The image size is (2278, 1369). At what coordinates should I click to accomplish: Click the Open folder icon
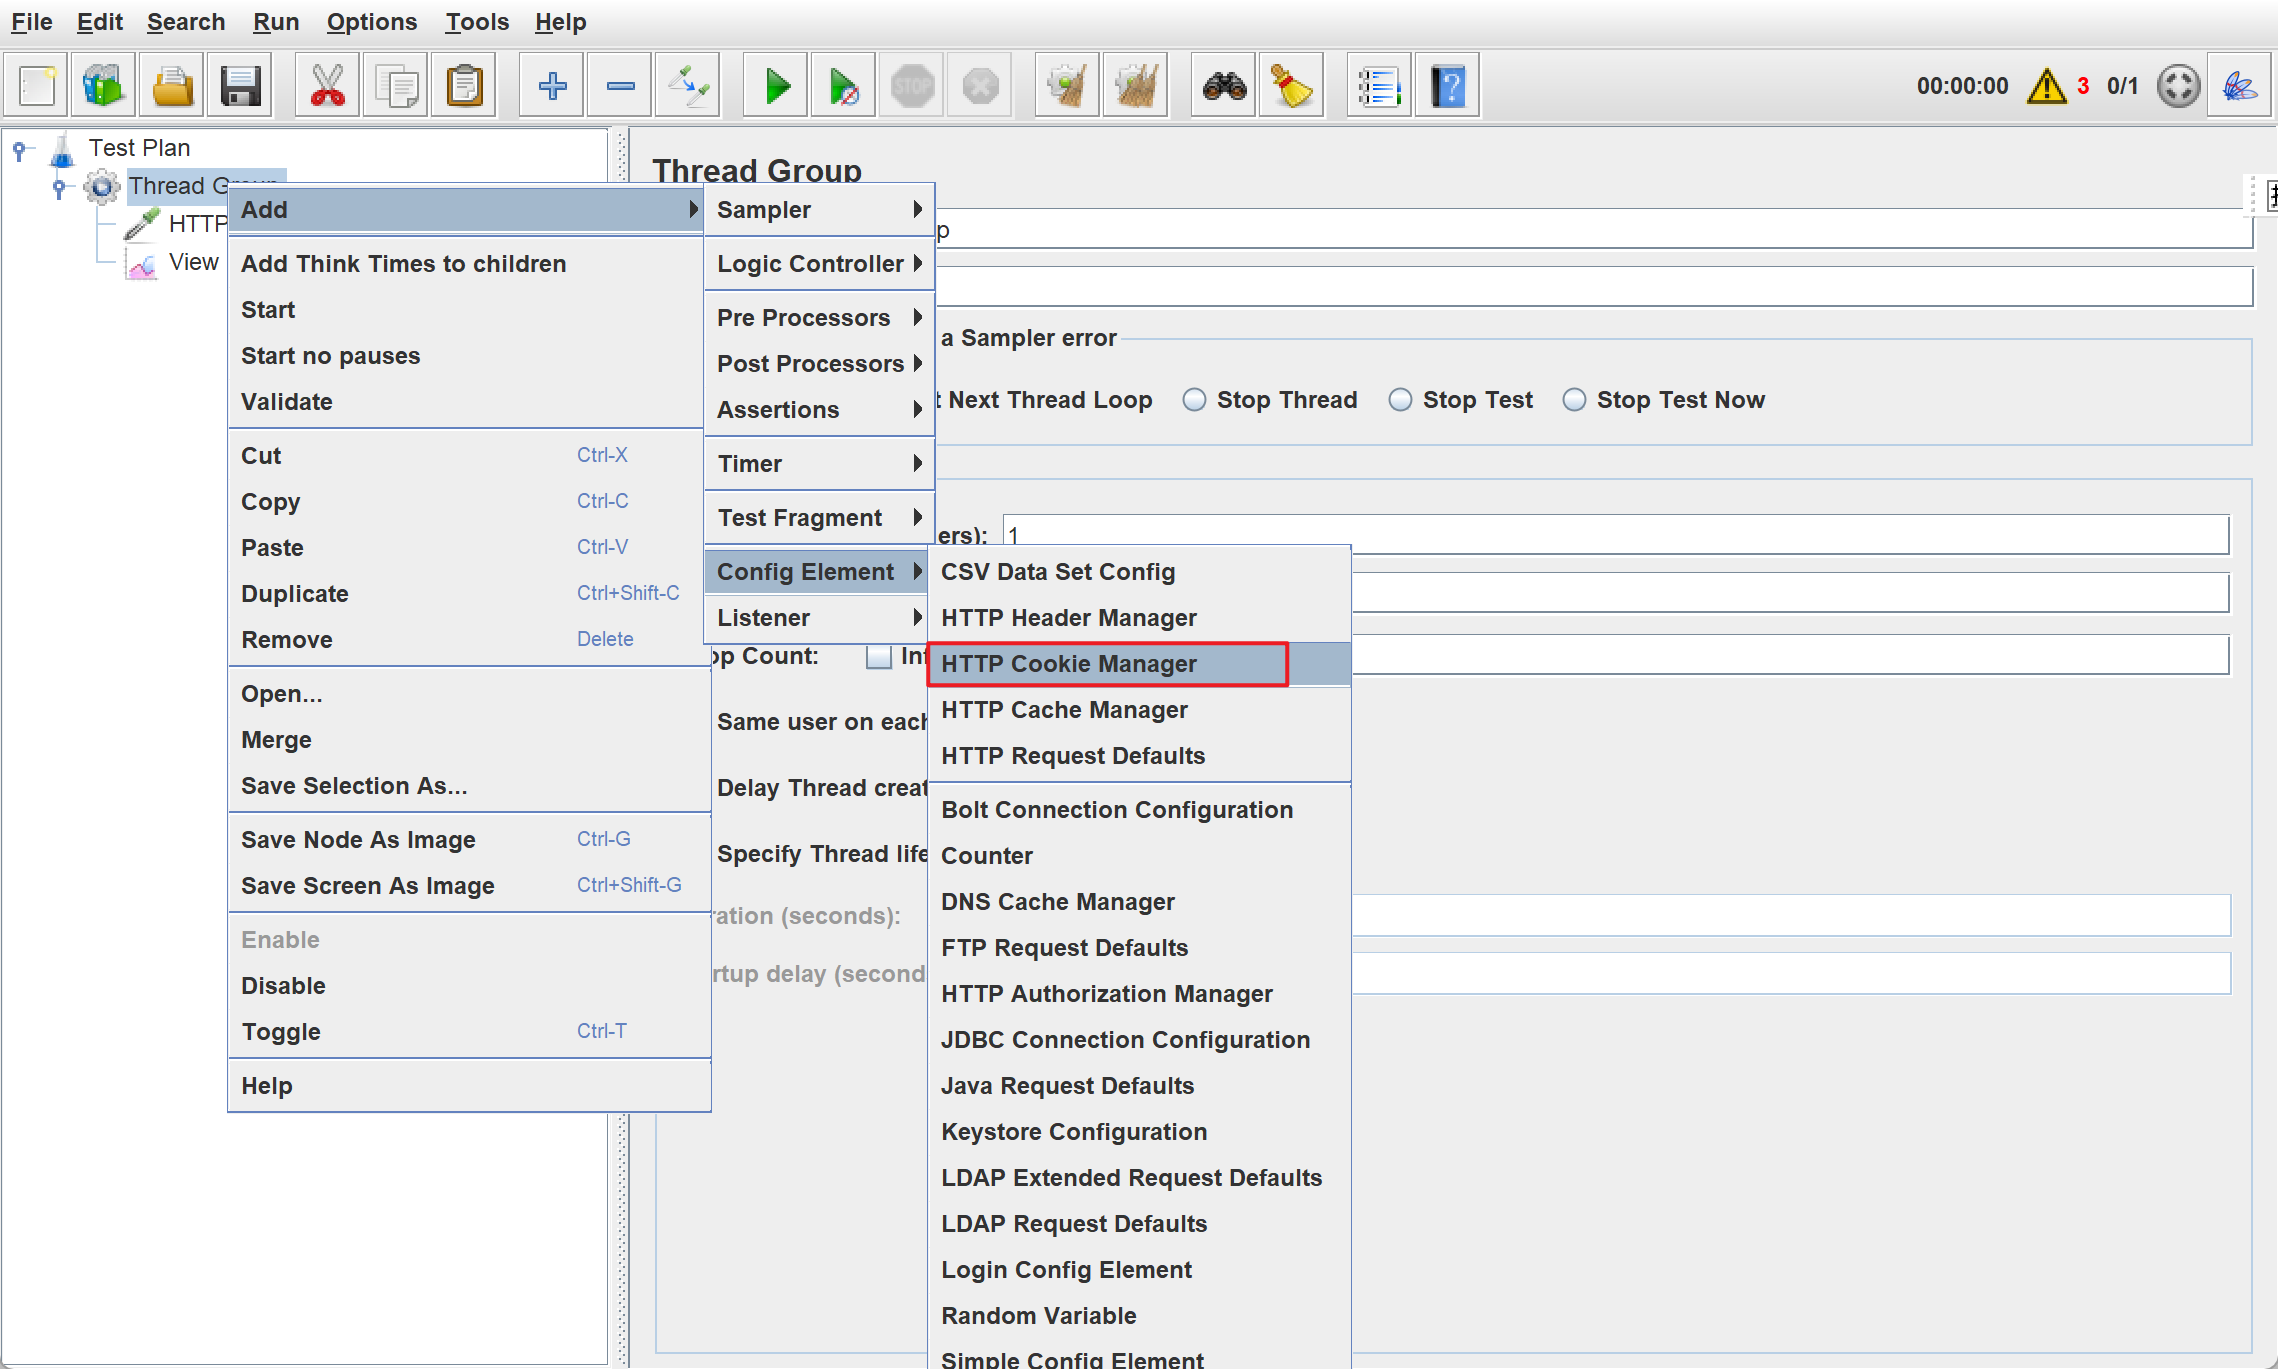tap(172, 87)
